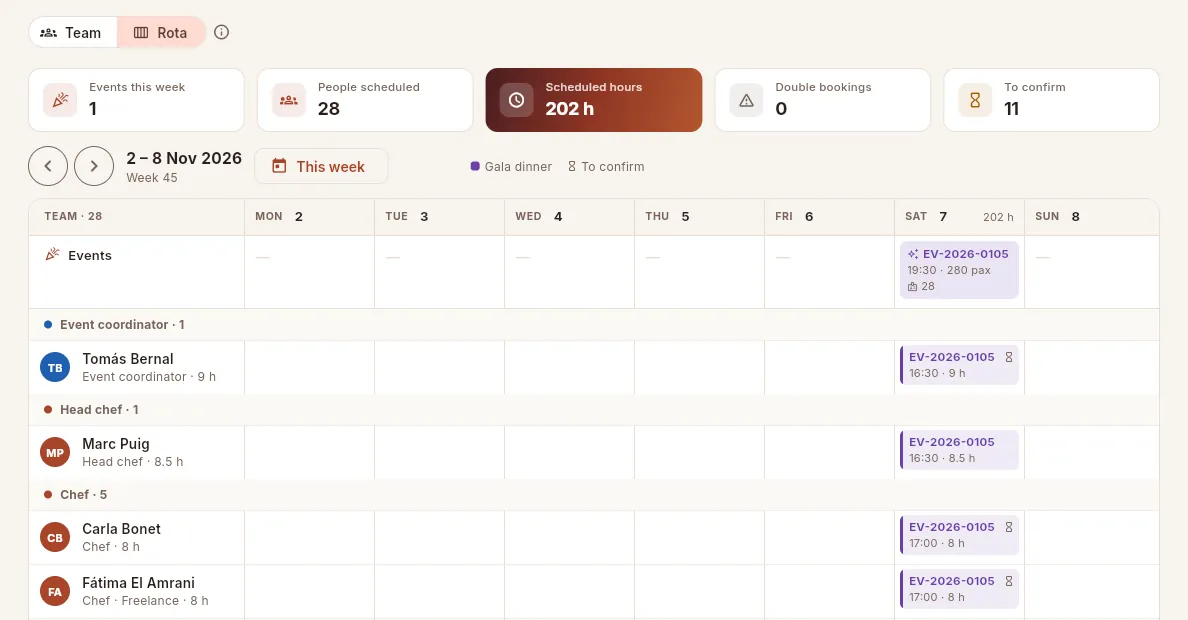
Task: Click the hourglass on Carla Bonet's shift
Action: [x=1008, y=527]
